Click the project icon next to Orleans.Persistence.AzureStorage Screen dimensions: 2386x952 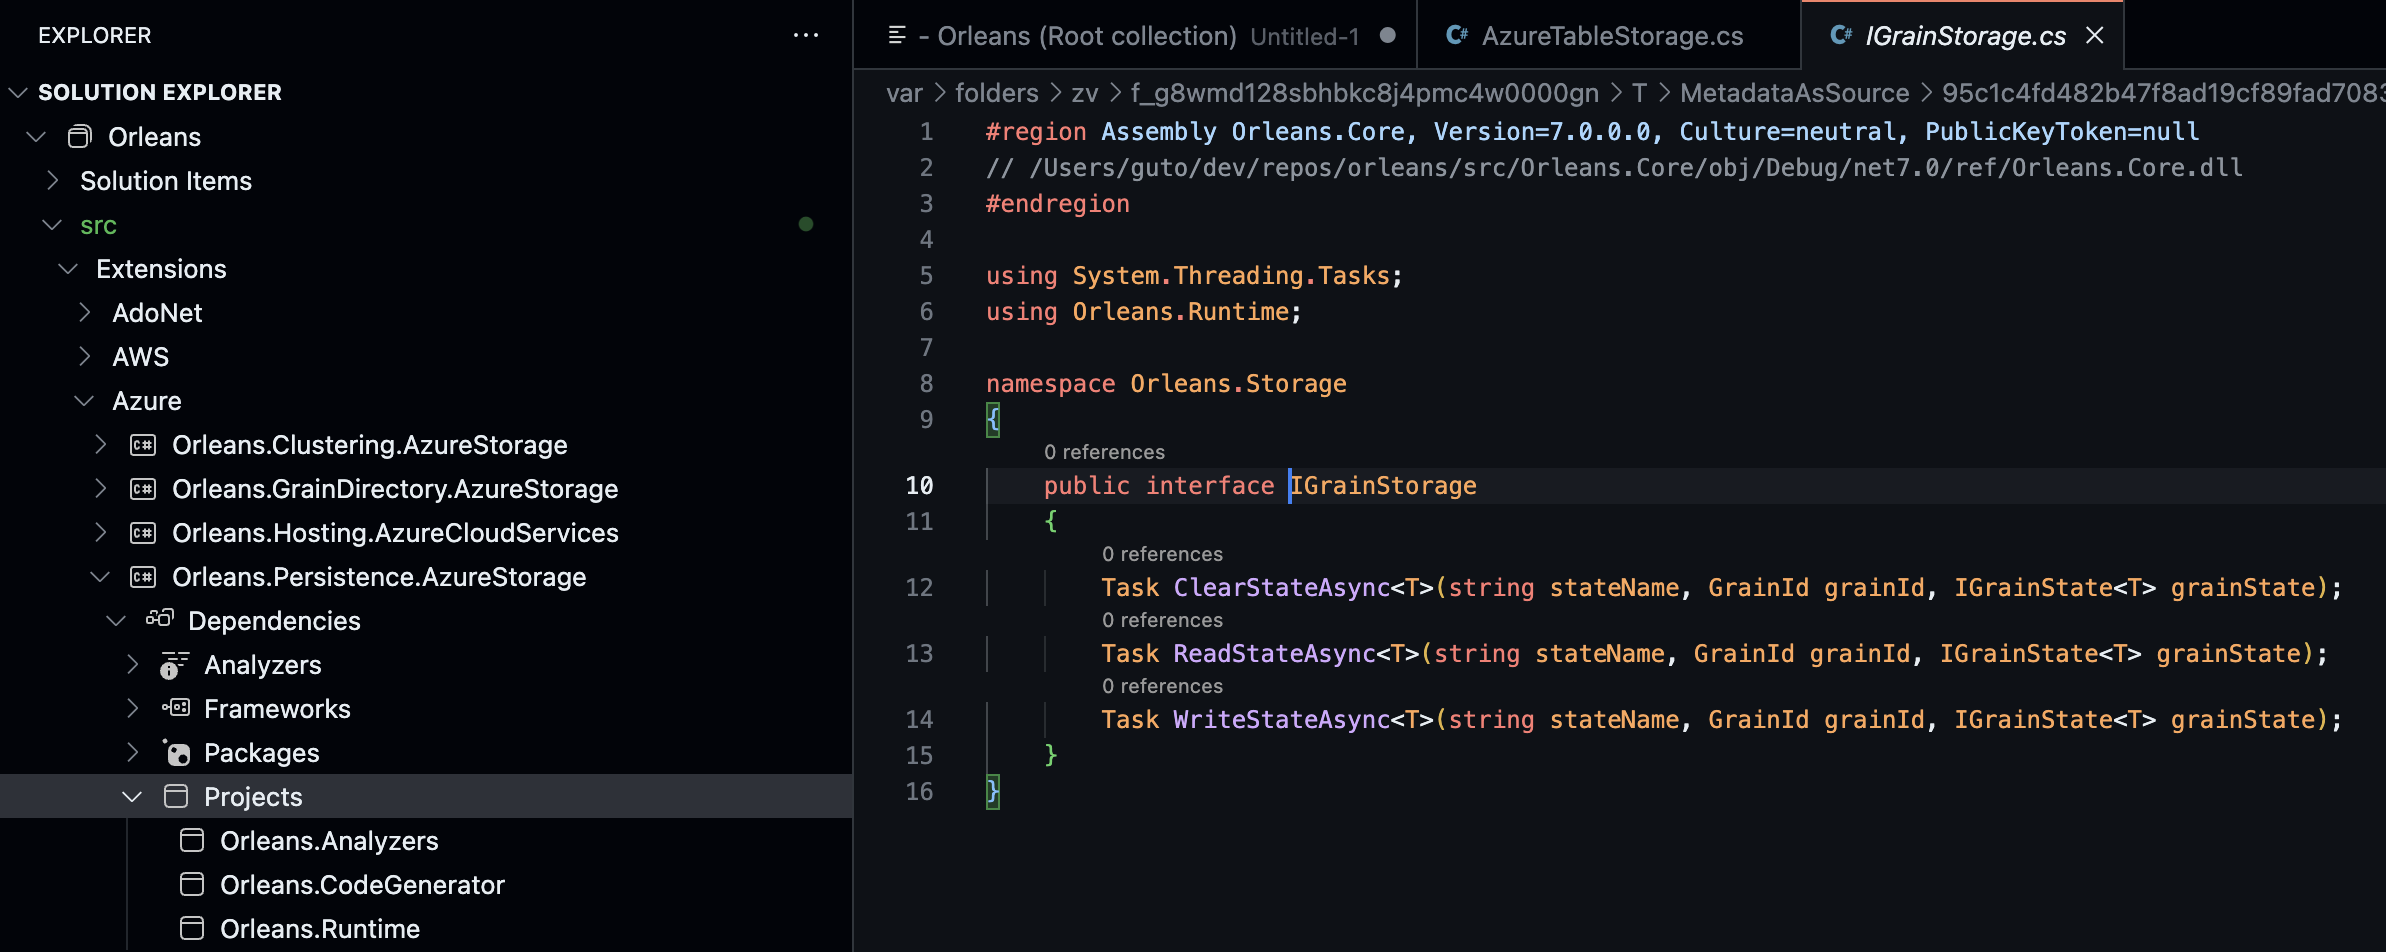pyautogui.click(x=143, y=577)
